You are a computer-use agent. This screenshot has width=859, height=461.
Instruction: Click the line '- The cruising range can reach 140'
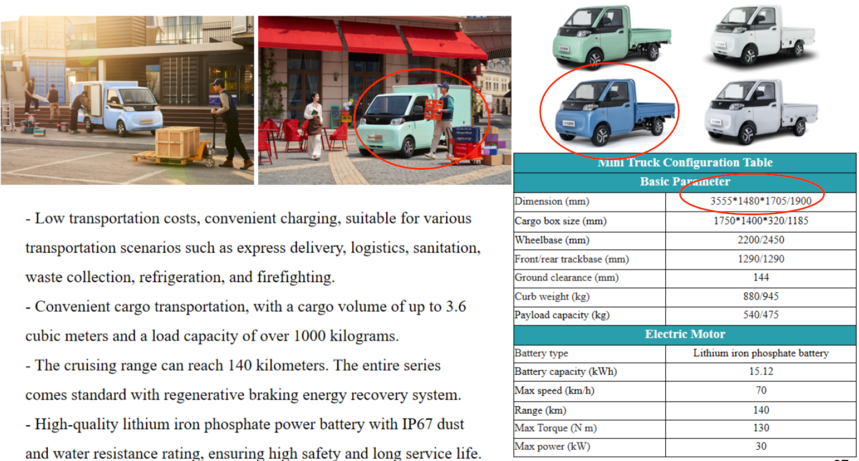click(x=233, y=366)
